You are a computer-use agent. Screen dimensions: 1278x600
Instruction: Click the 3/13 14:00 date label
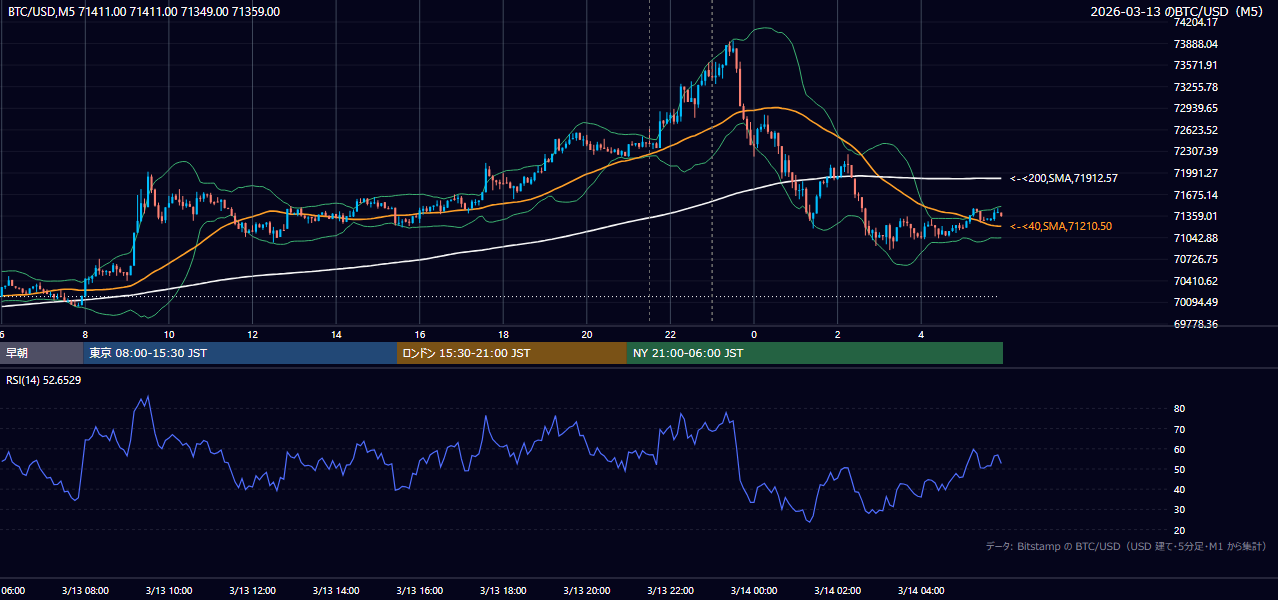click(336, 591)
